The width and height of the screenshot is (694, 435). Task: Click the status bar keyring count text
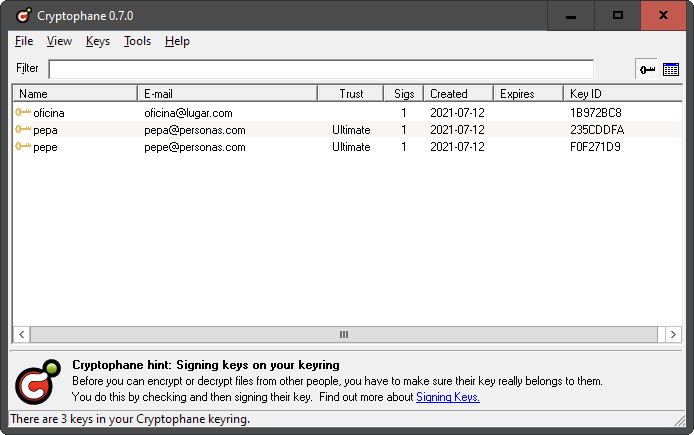click(x=130, y=419)
